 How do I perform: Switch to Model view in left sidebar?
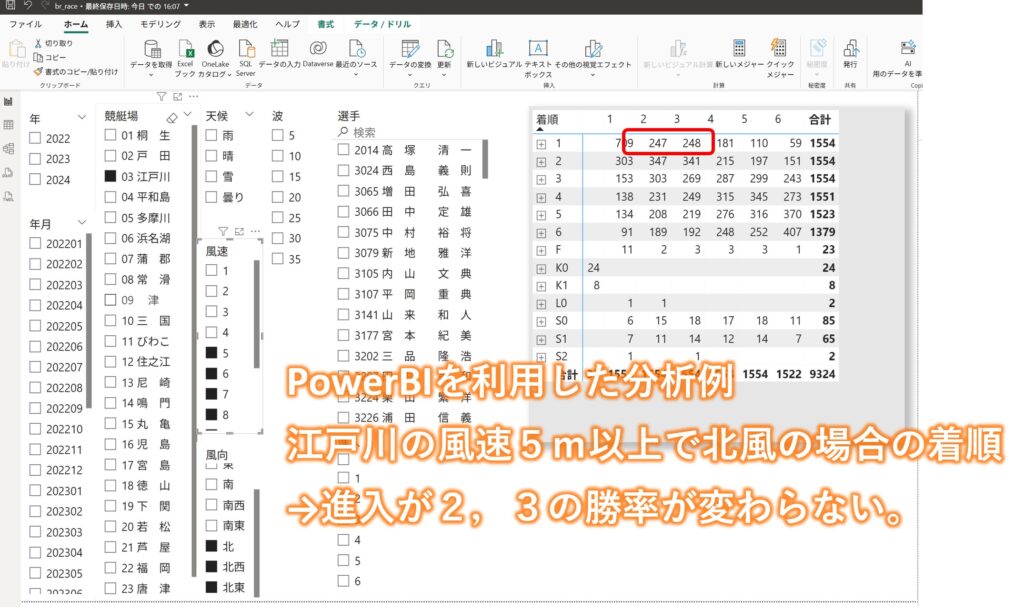(x=8, y=148)
